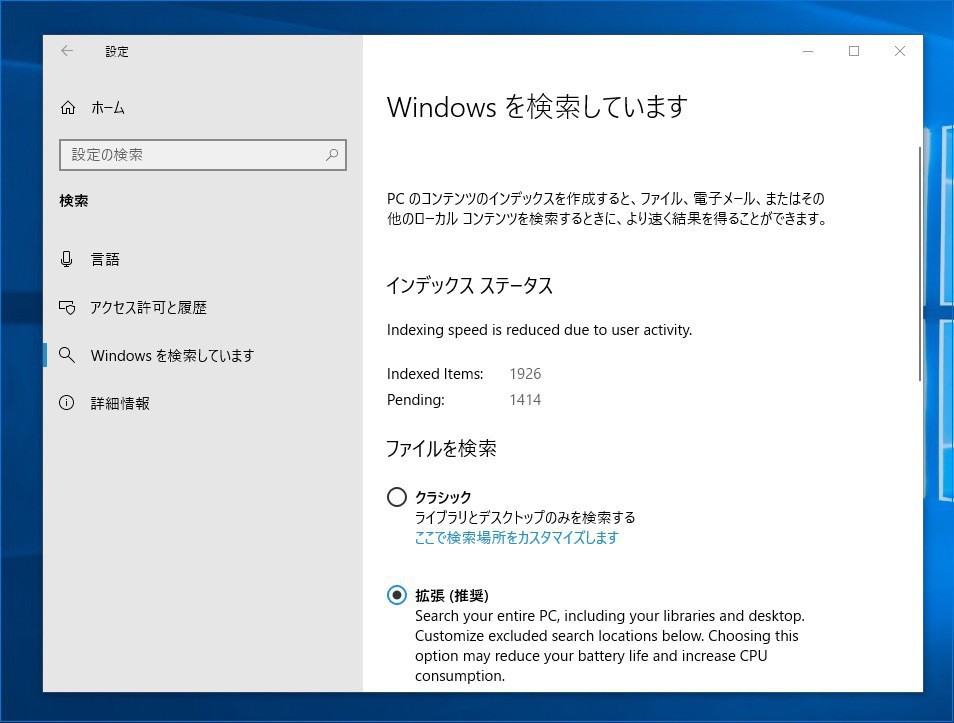Click the info icon beside 詳細情報

(x=66, y=403)
